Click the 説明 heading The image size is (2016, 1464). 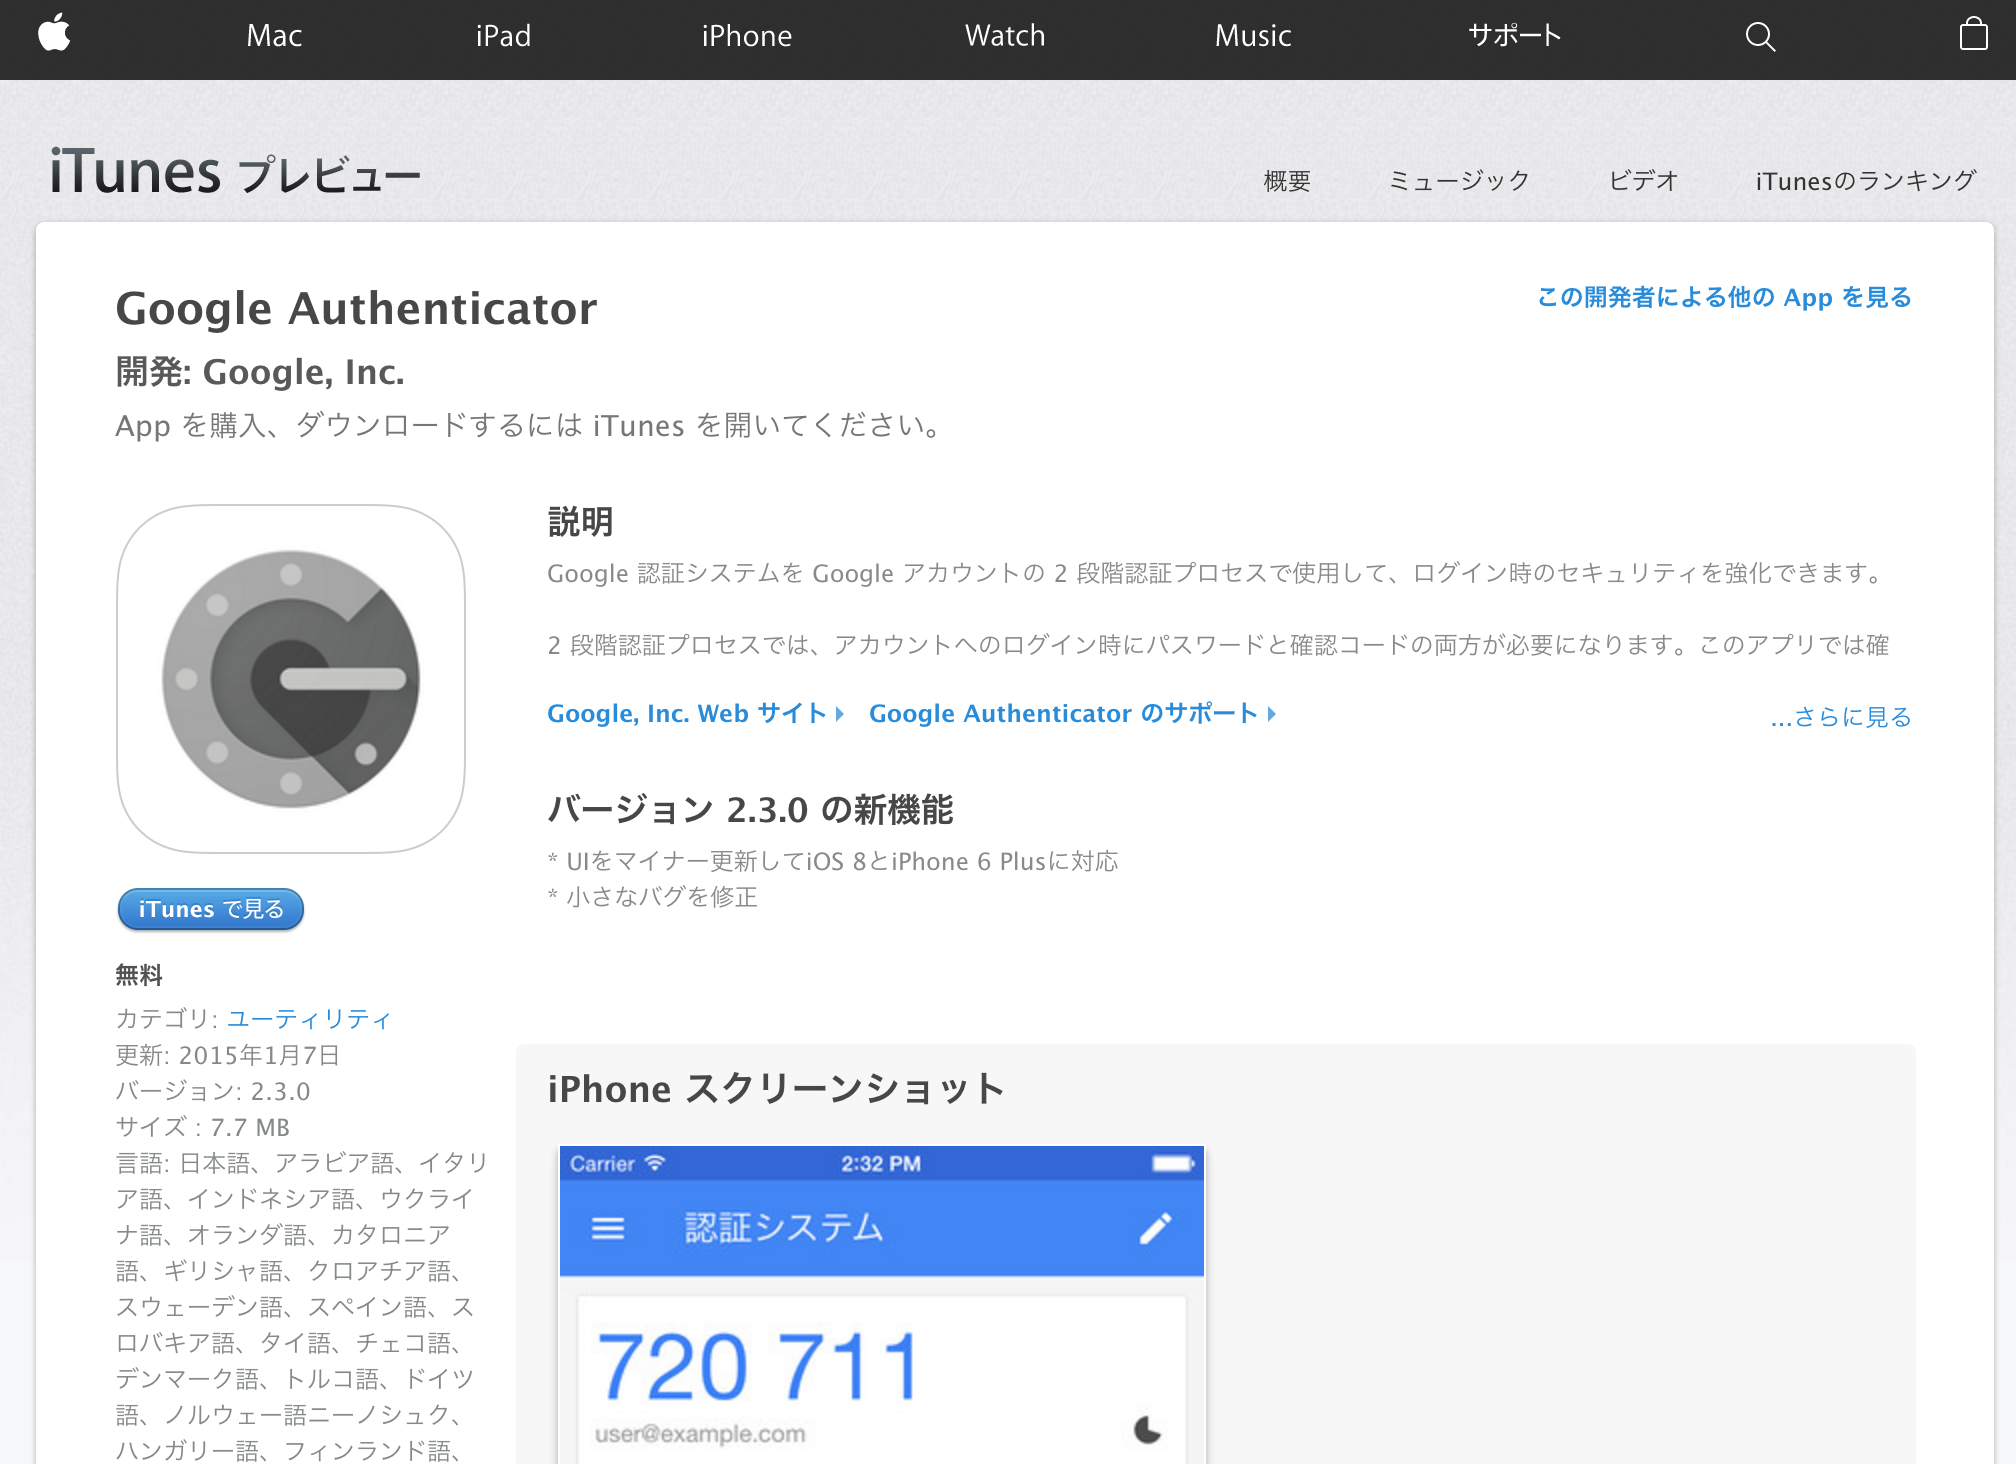(580, 522)
